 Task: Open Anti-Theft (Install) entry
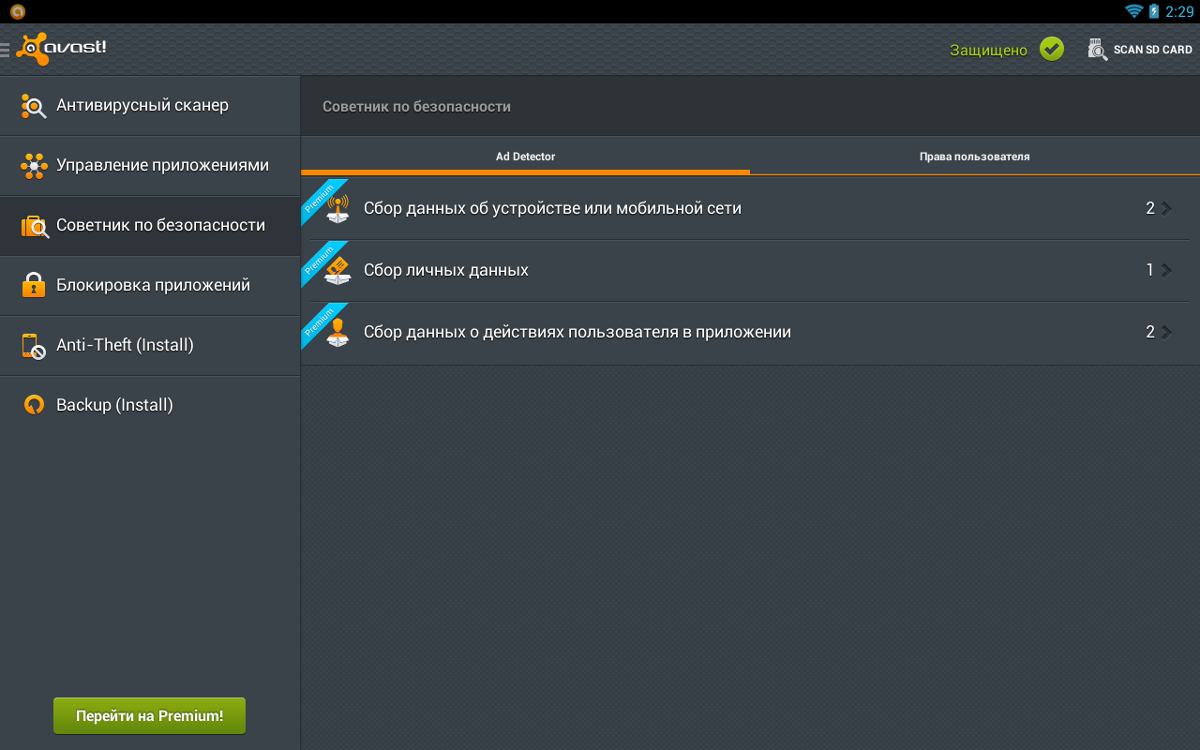point(150,346)
